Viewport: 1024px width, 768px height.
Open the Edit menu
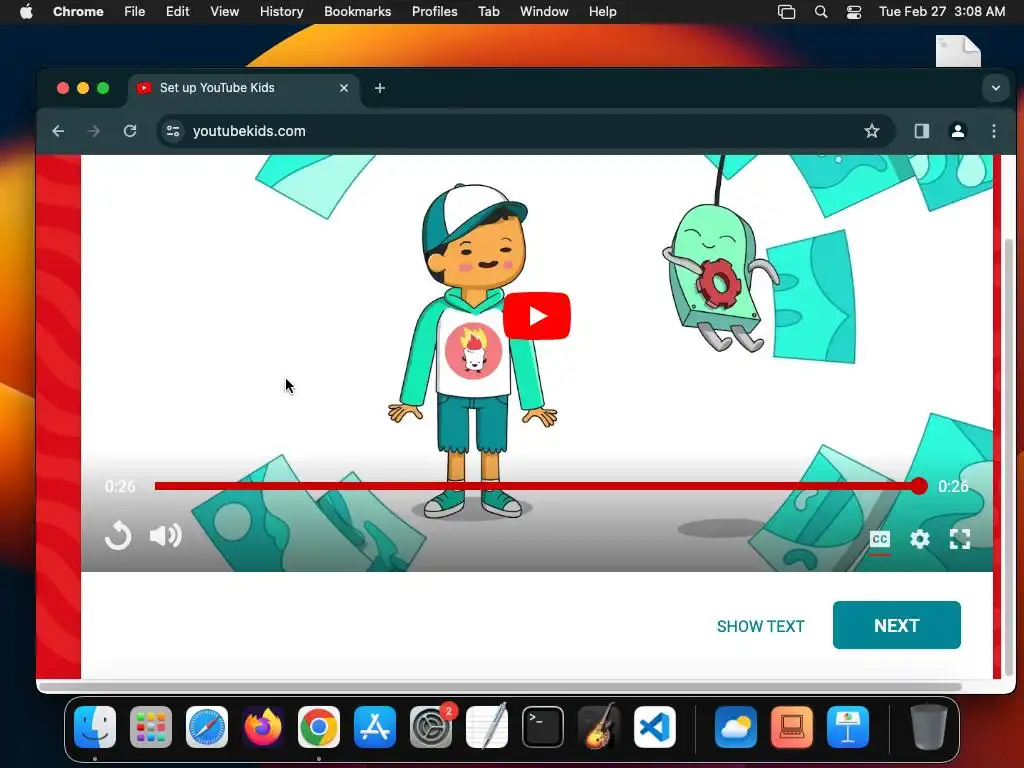click(x=178, y=12)
